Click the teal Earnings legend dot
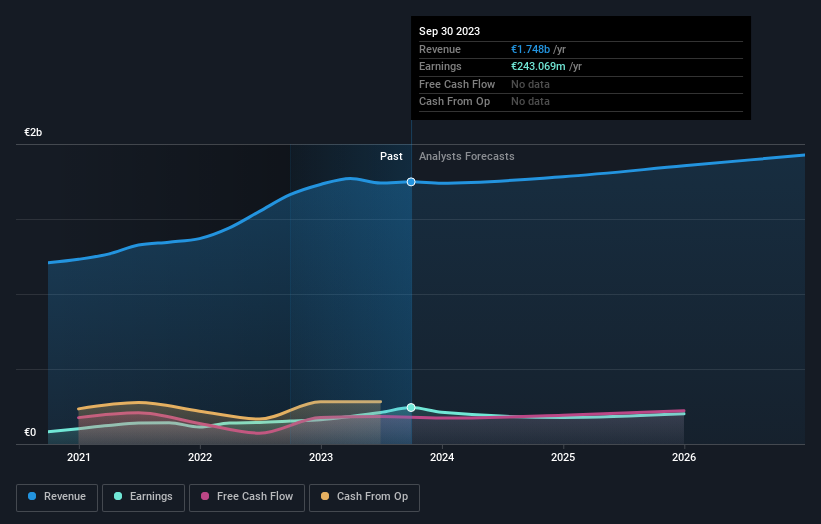 pos(118,496)
